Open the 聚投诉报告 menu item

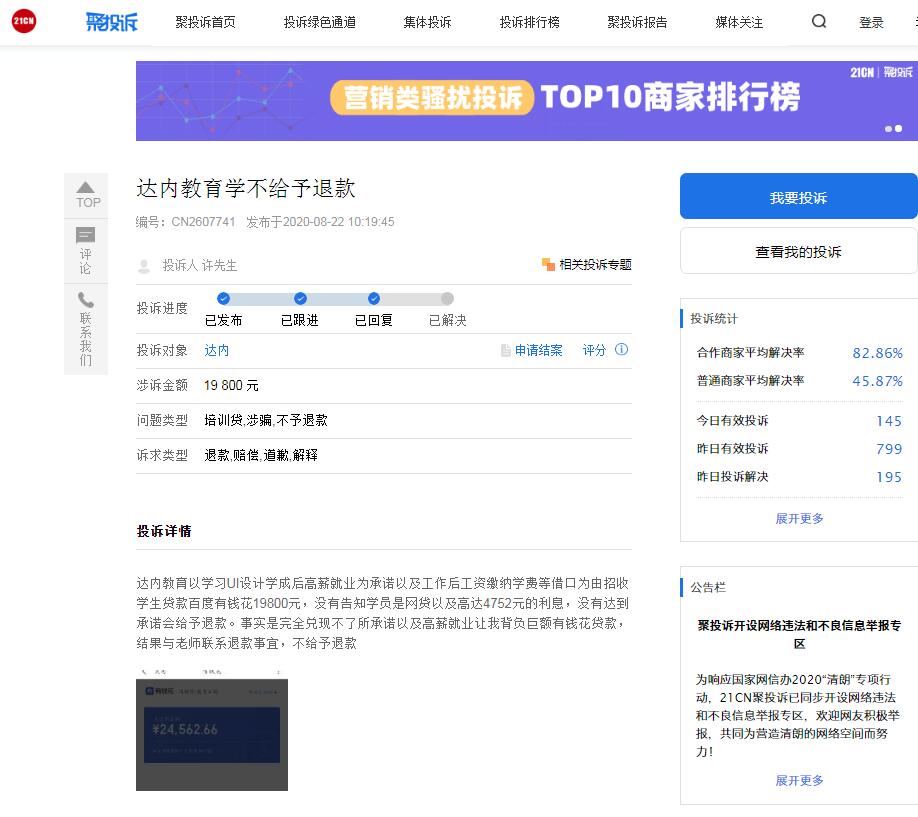tap(637, 22)
